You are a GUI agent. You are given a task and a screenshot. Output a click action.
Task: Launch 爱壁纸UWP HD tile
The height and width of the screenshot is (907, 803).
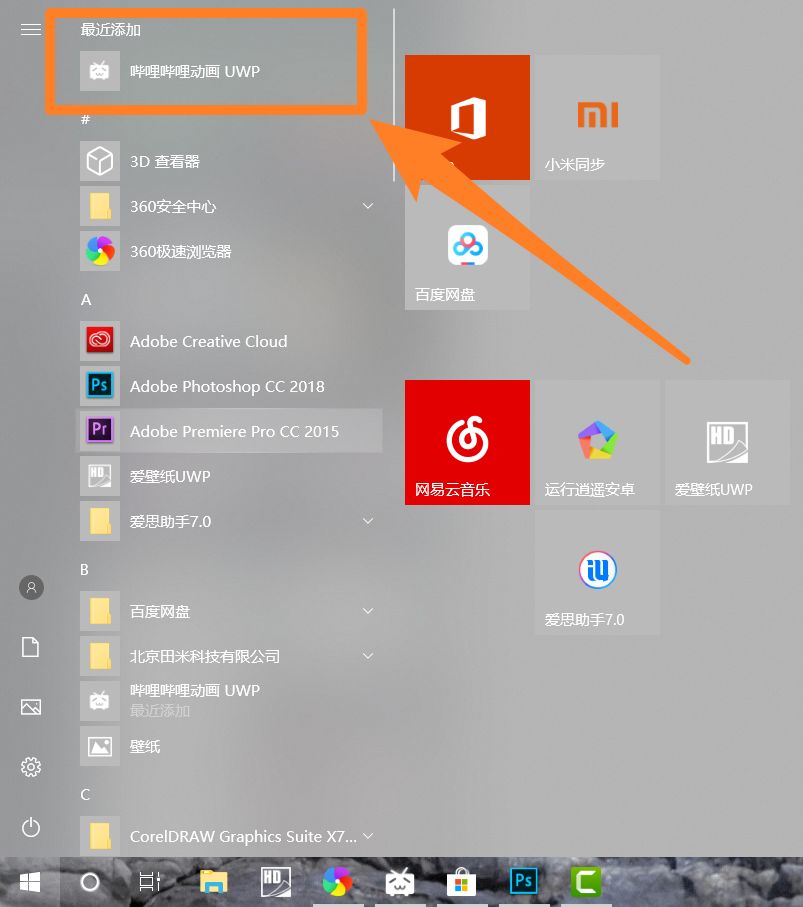726,442
